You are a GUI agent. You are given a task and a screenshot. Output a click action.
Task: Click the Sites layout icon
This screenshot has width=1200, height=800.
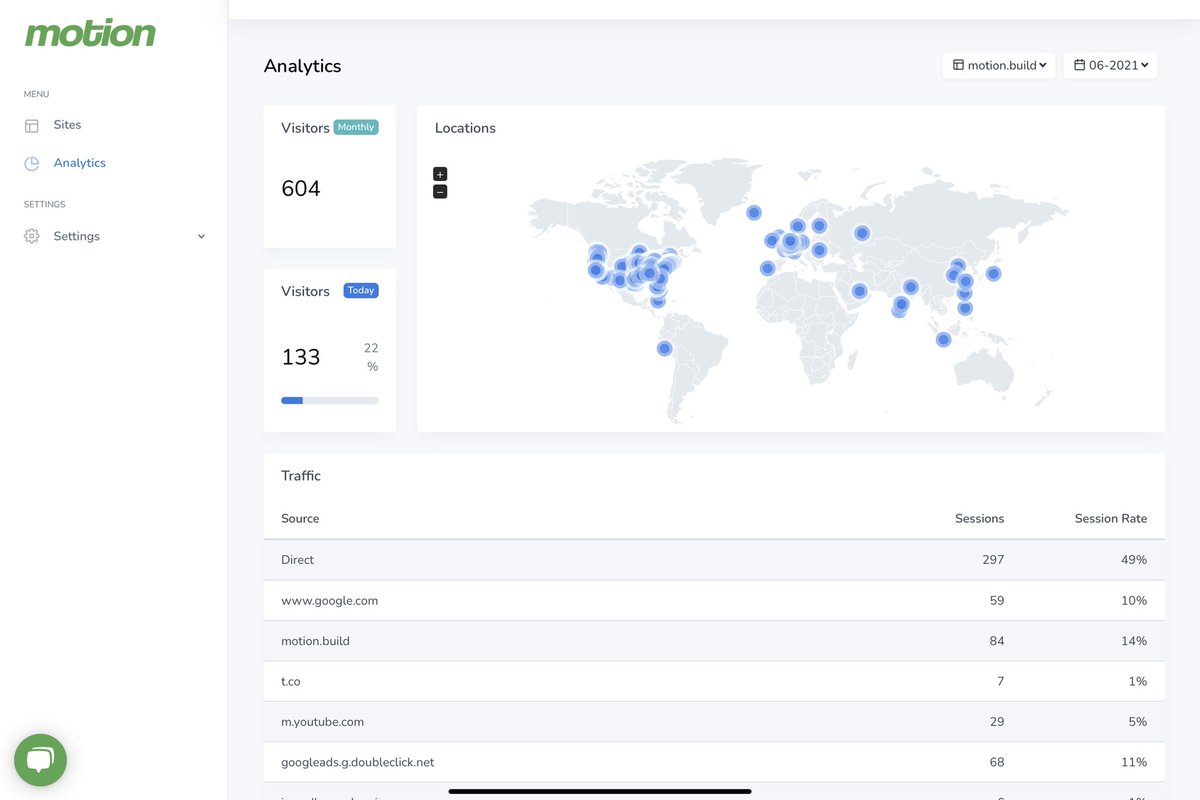tap(32, 126)
